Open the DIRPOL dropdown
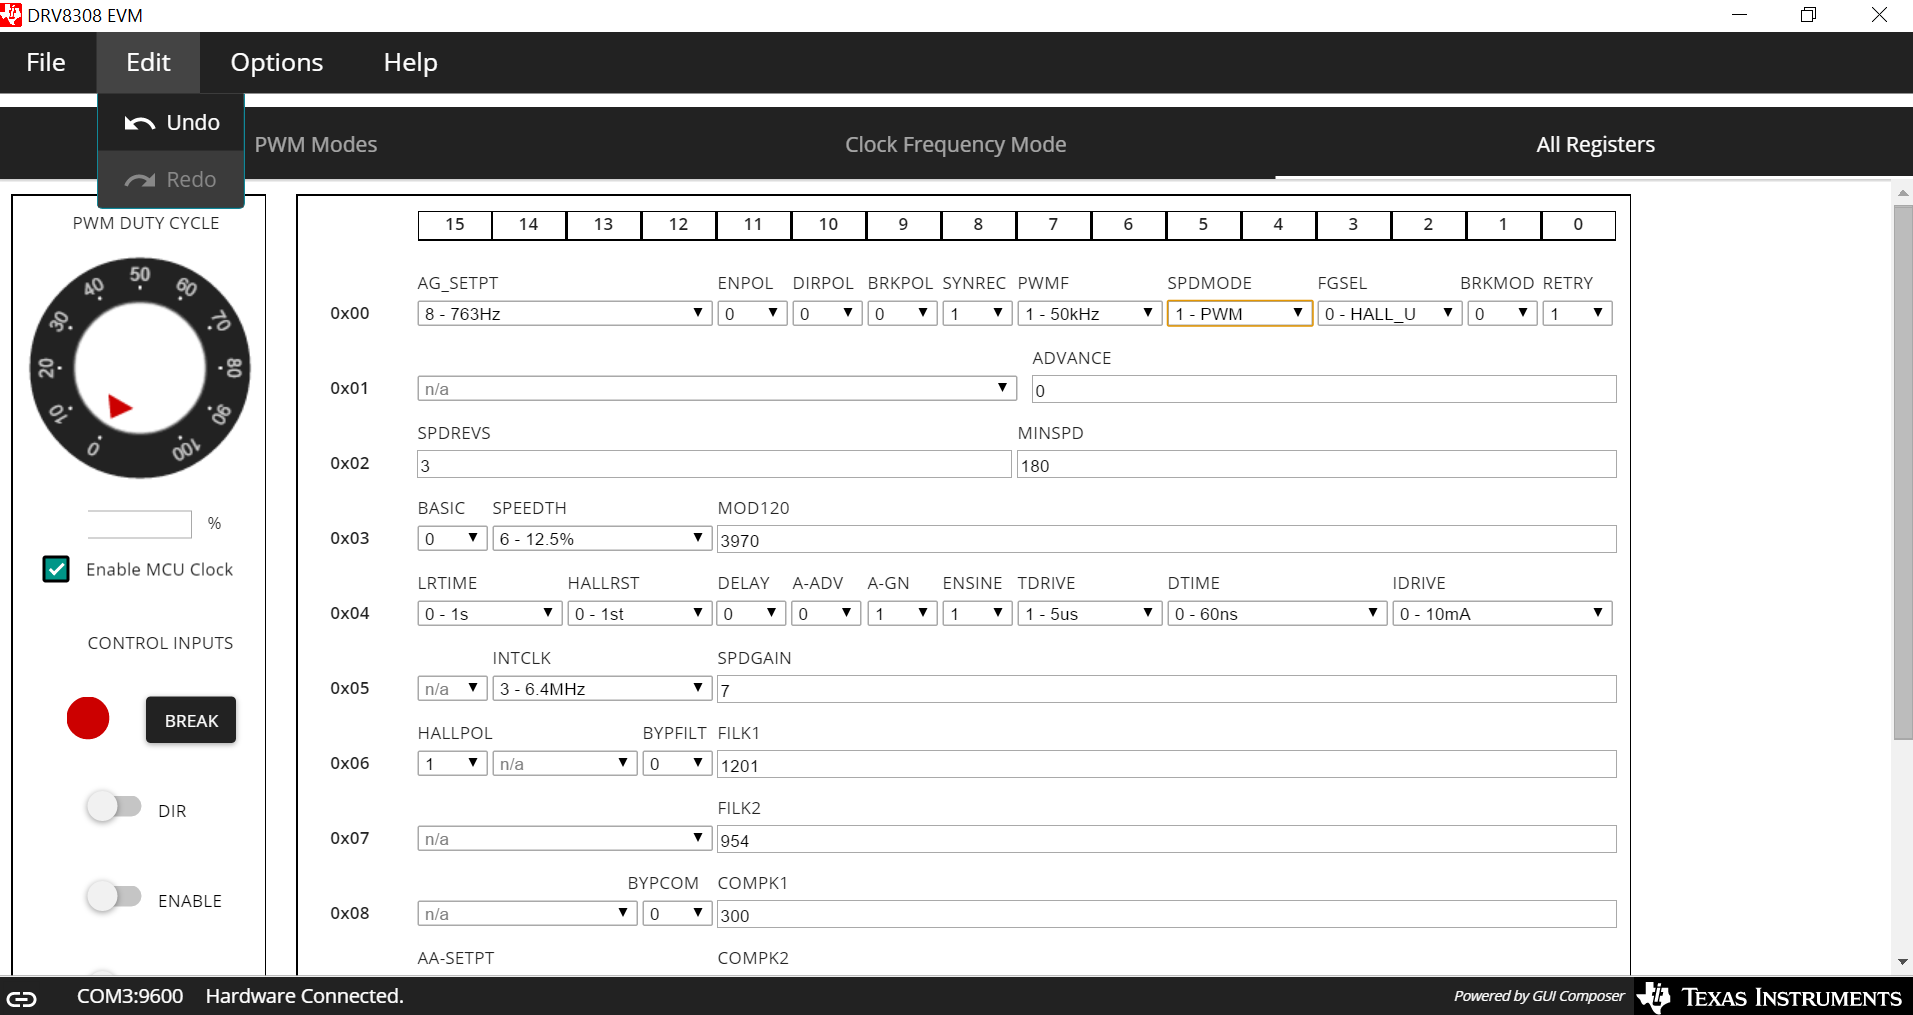Viewport: 1913px width, 1015px height. point(827,313)
